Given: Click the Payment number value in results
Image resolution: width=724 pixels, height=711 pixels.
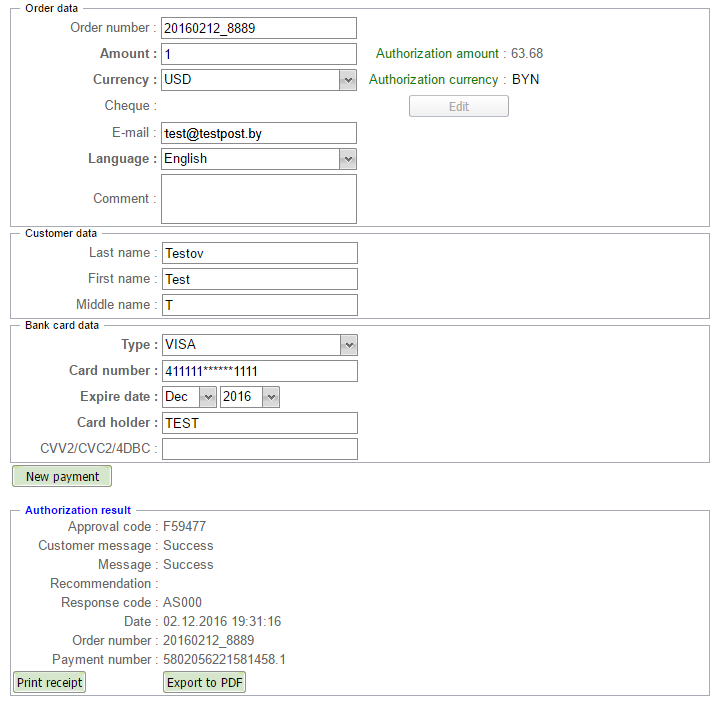Looking at the screenshot, I should coord(224,660).
